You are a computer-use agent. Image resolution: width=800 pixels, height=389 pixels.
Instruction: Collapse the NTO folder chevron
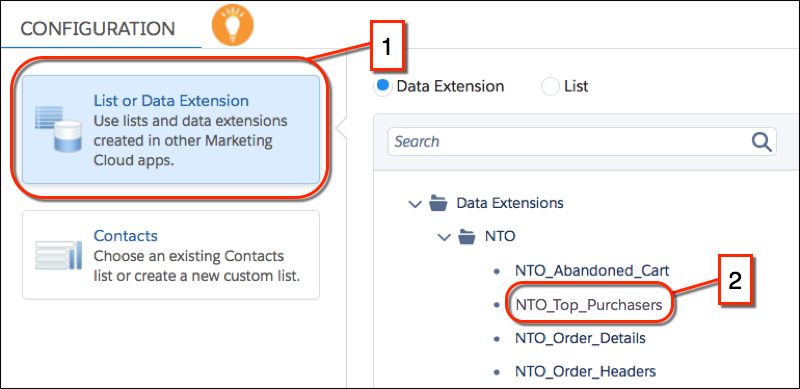[444, 237]
